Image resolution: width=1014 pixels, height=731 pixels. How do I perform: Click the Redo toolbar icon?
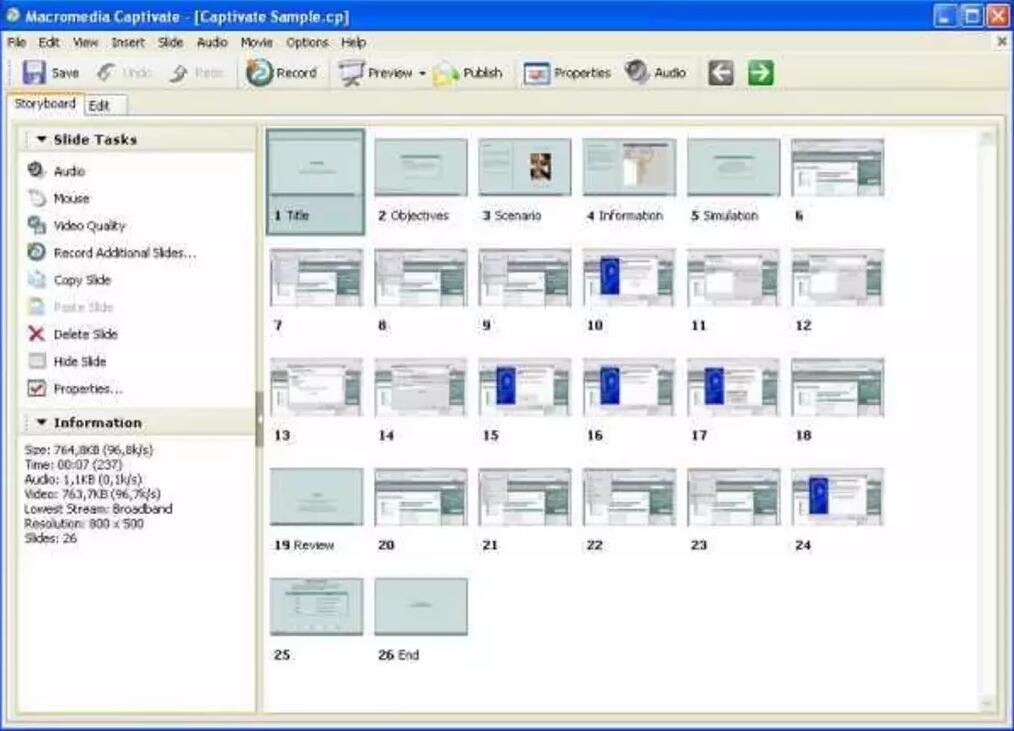[x=178, y=73]
